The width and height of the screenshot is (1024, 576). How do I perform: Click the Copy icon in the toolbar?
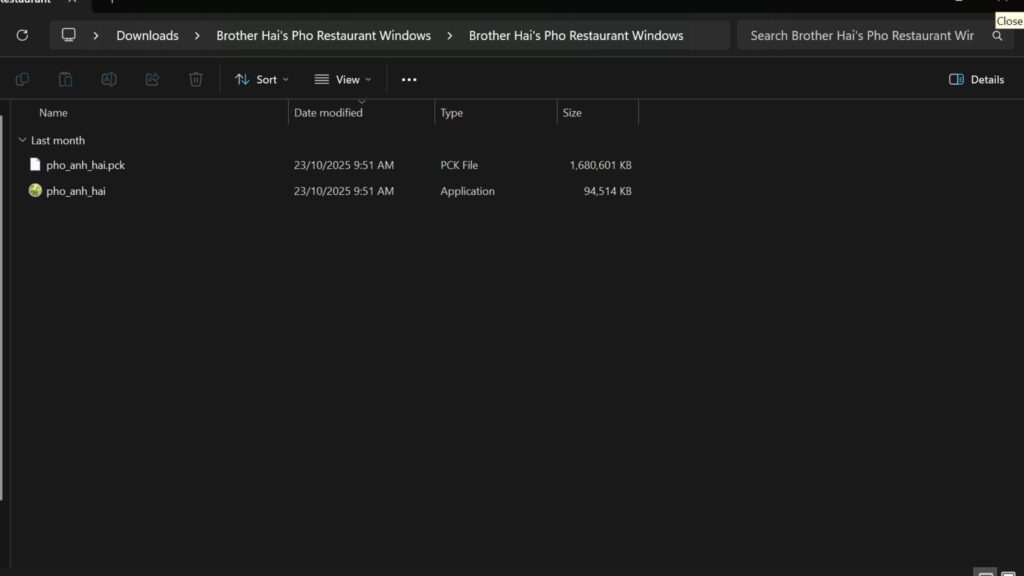(x=22, y=79)
